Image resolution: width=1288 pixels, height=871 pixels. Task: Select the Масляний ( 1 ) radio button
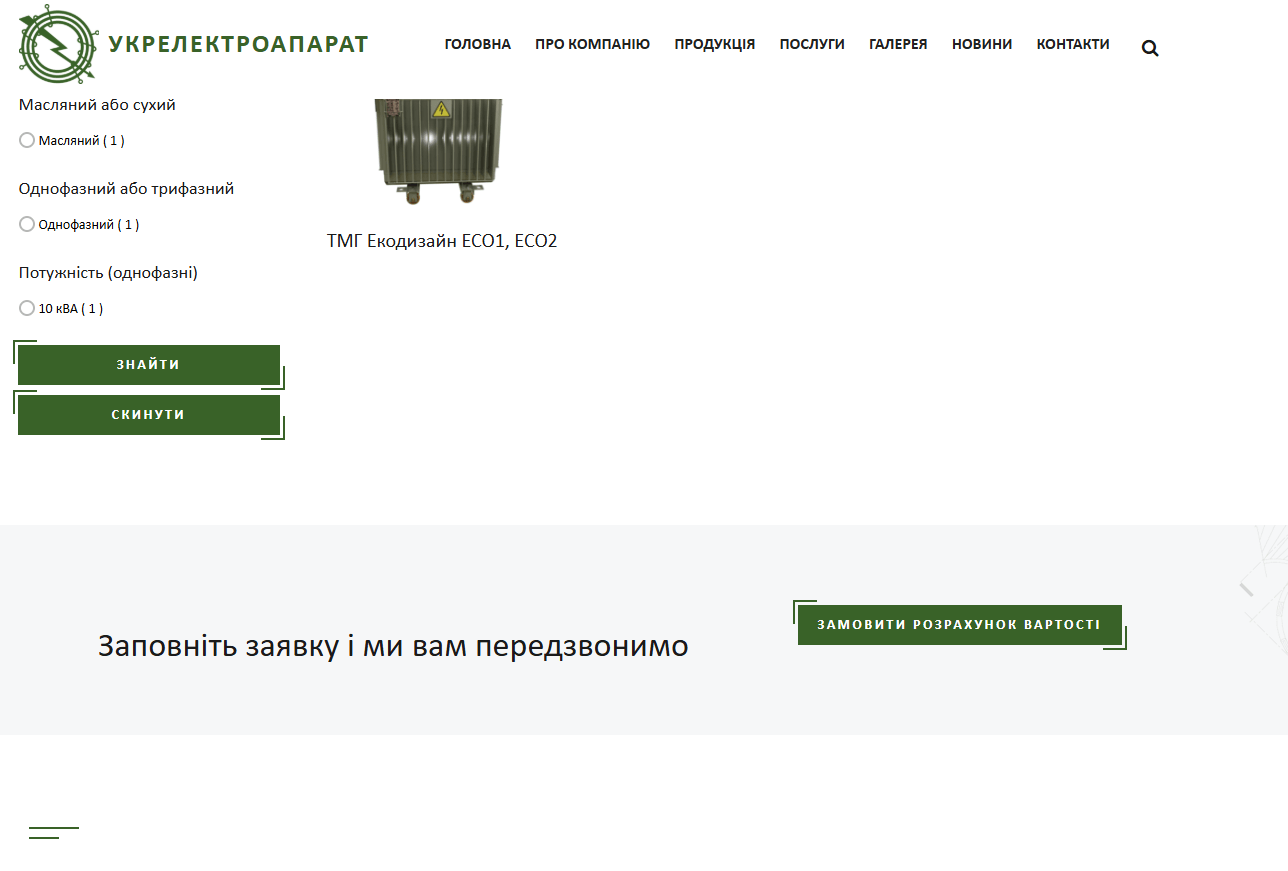(x=27, y=140)
